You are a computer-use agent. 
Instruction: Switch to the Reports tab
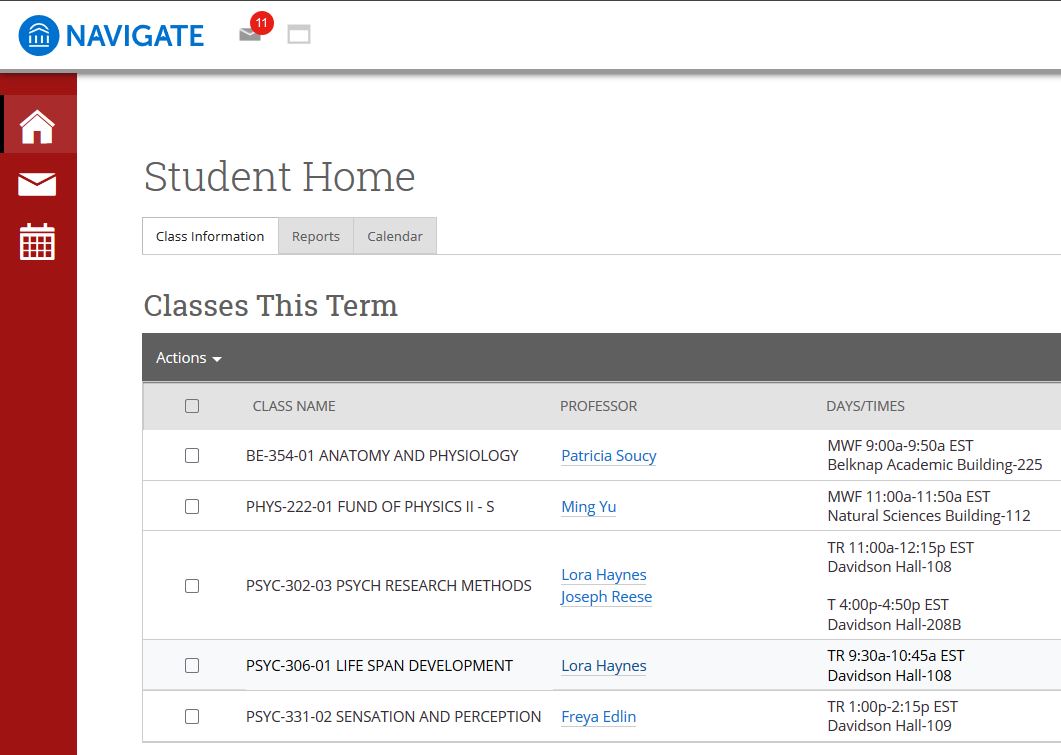316,237
